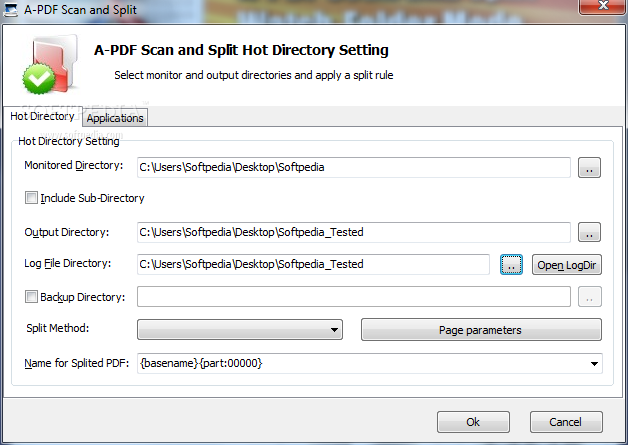Click the A-PDF scanner icon in title bar
This screenshot has width=628, height=445.
coord(10,10)
